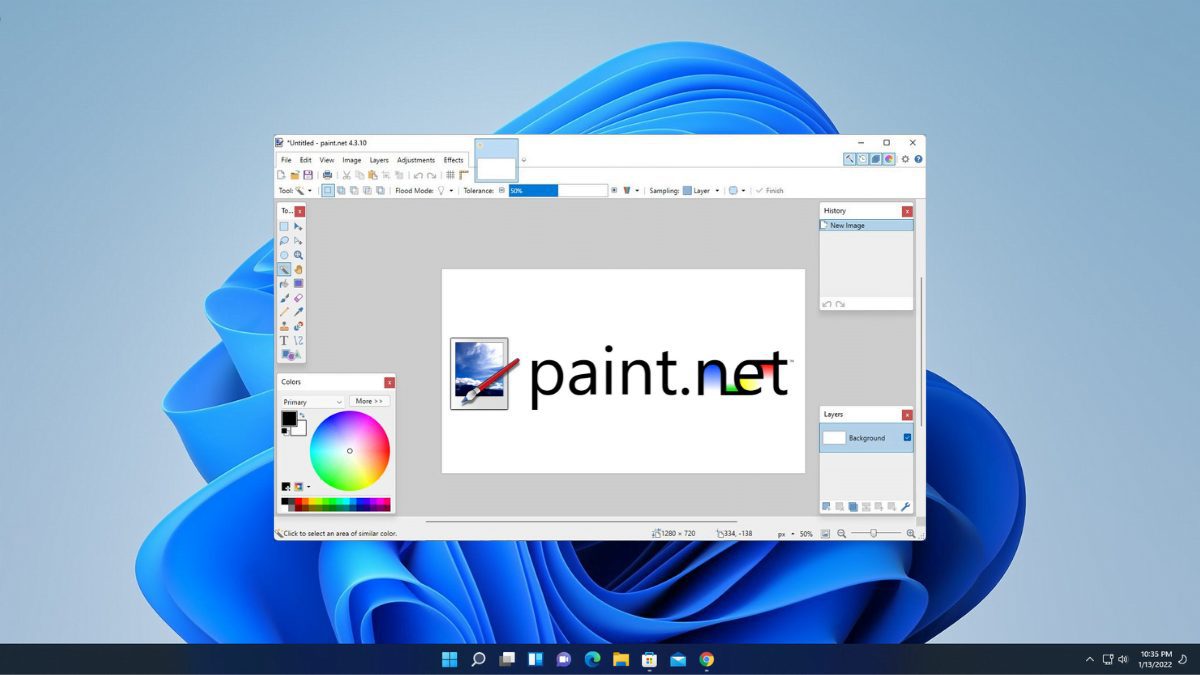Open the Sampling Layer dropdown
Screen dimensions: 1200x675
click(x=701, y=190)
